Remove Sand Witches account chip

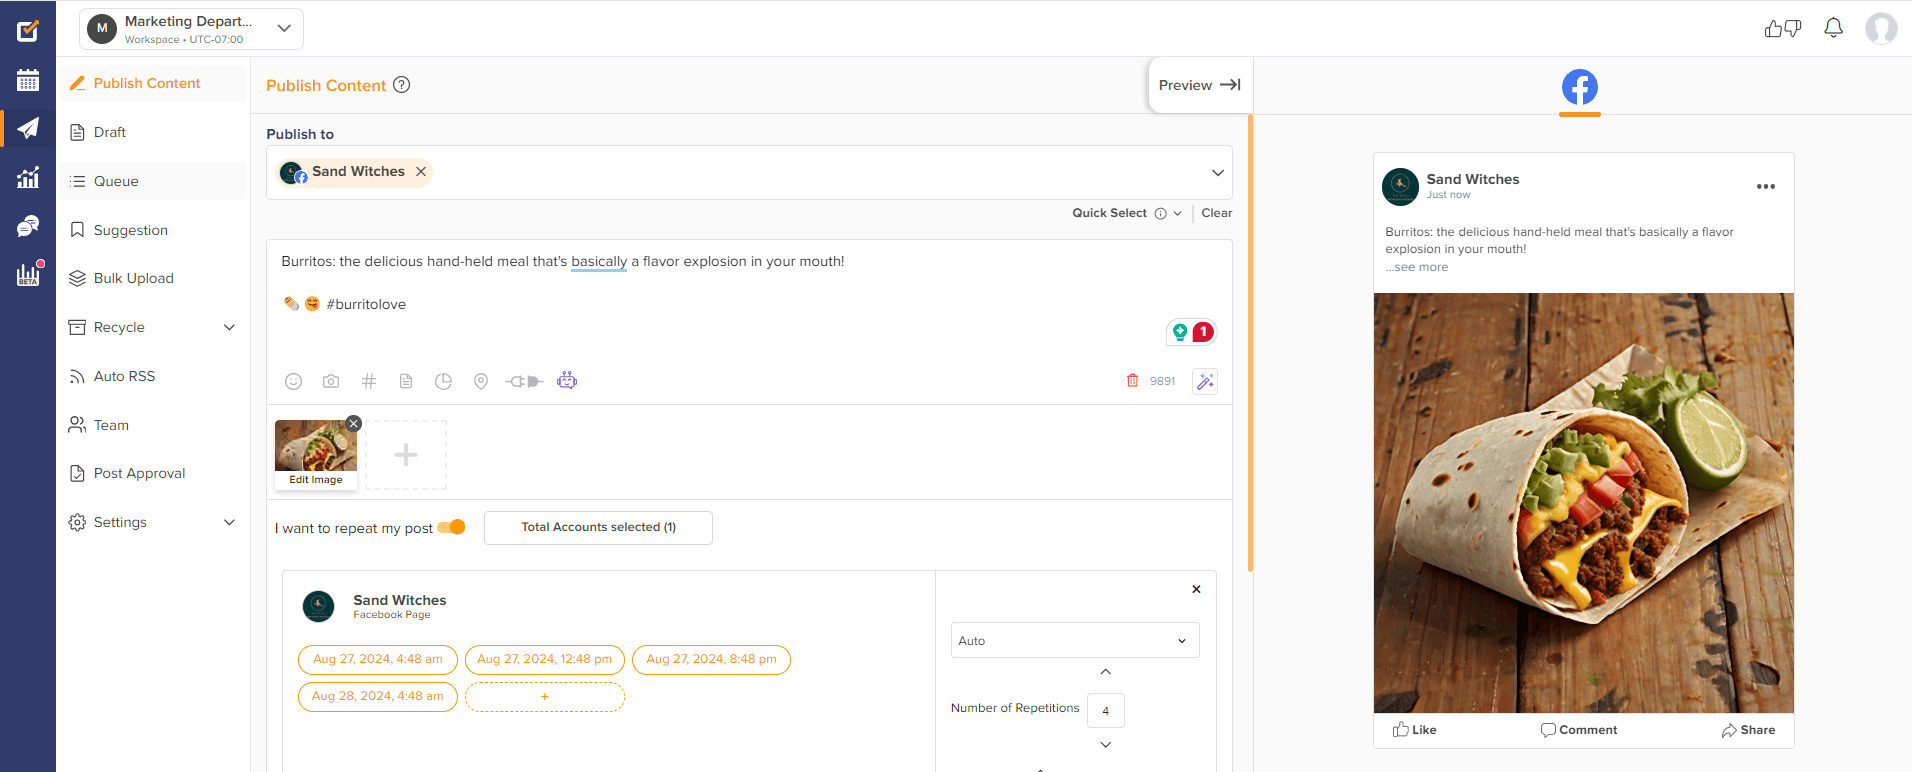[421, 171]
